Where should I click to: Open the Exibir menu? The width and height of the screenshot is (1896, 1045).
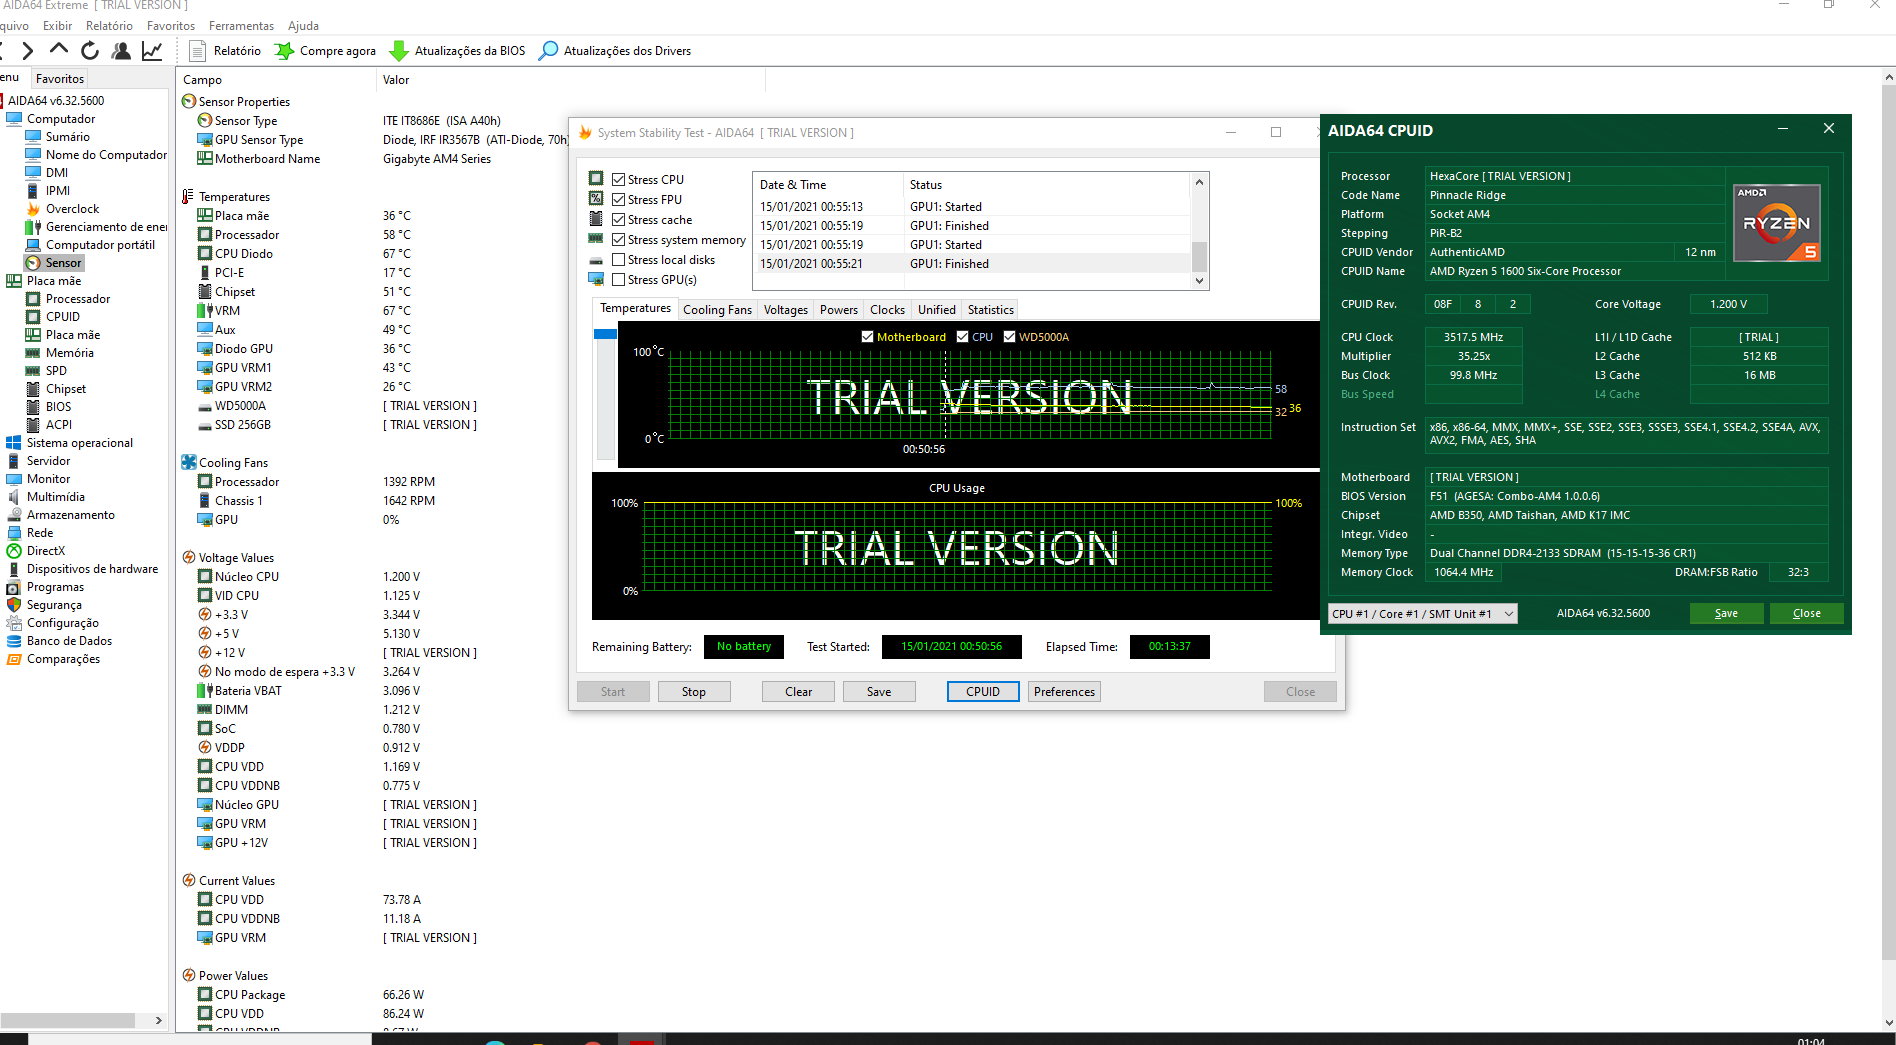click(x=57, y=26)
